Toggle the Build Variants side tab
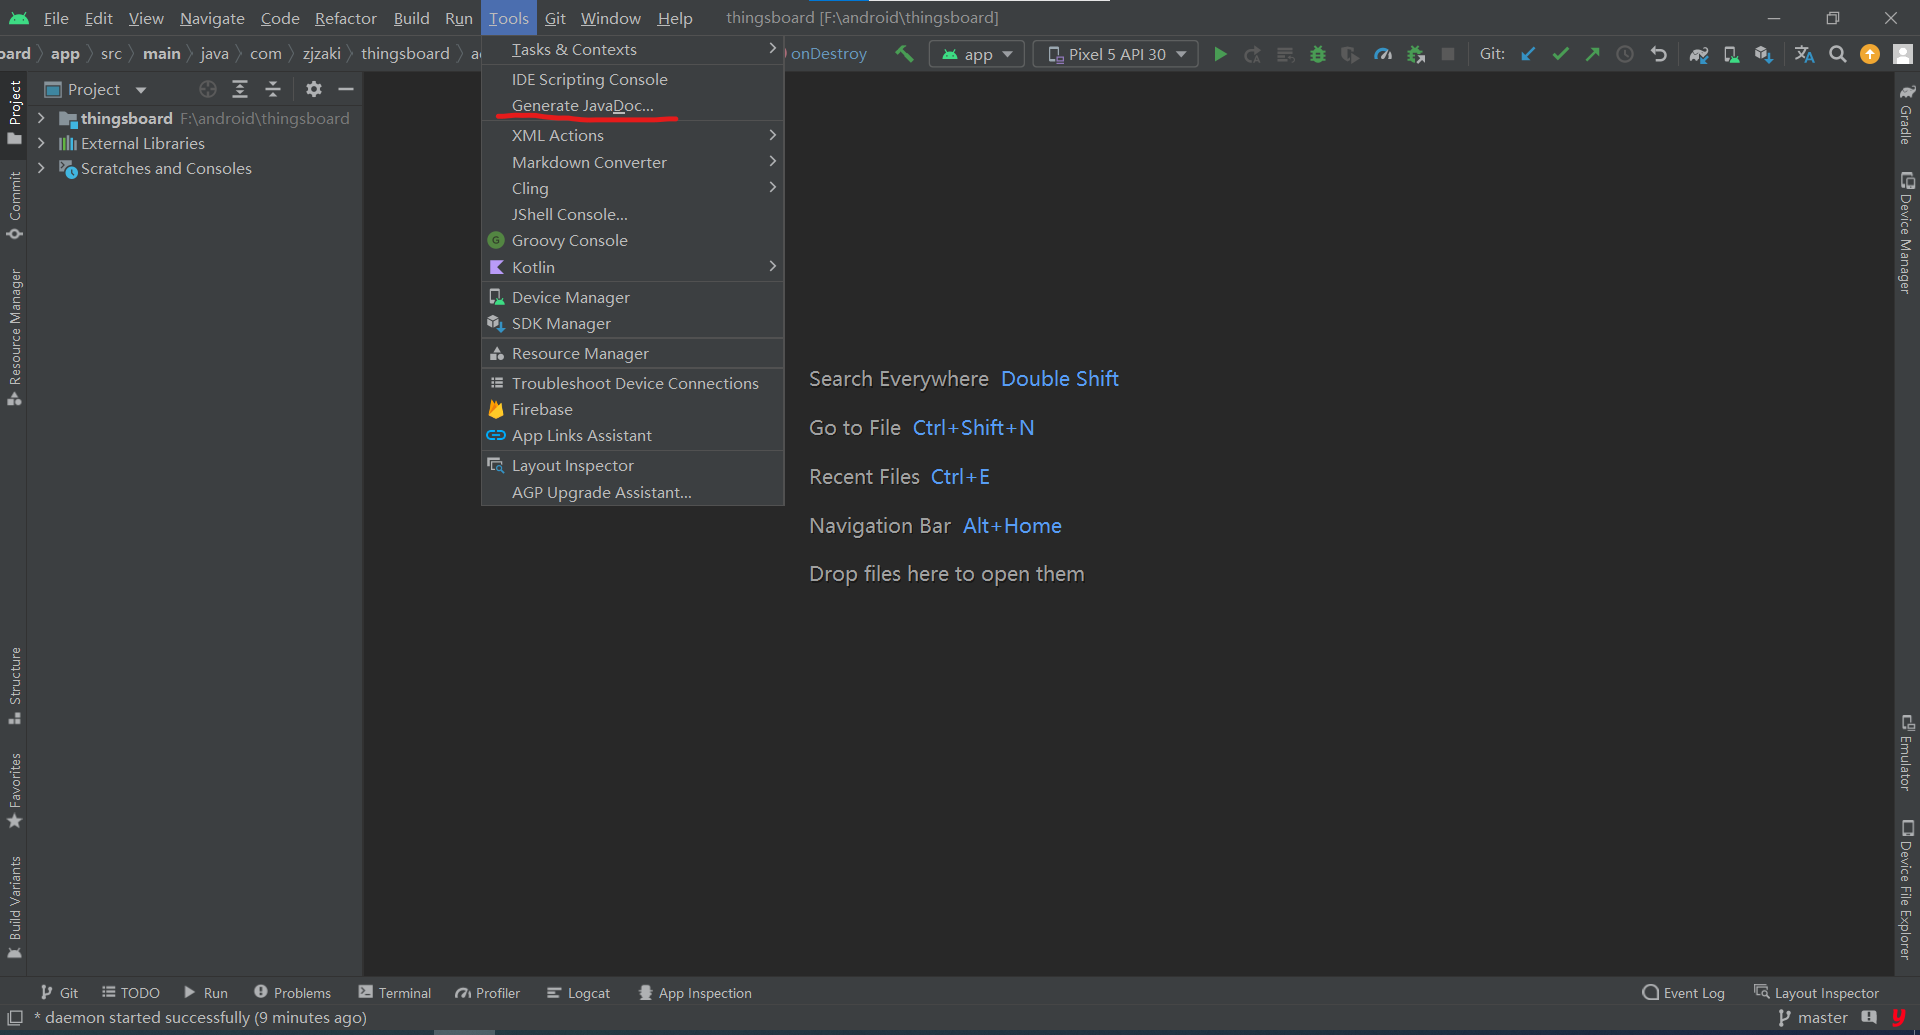 click(15, 906)
